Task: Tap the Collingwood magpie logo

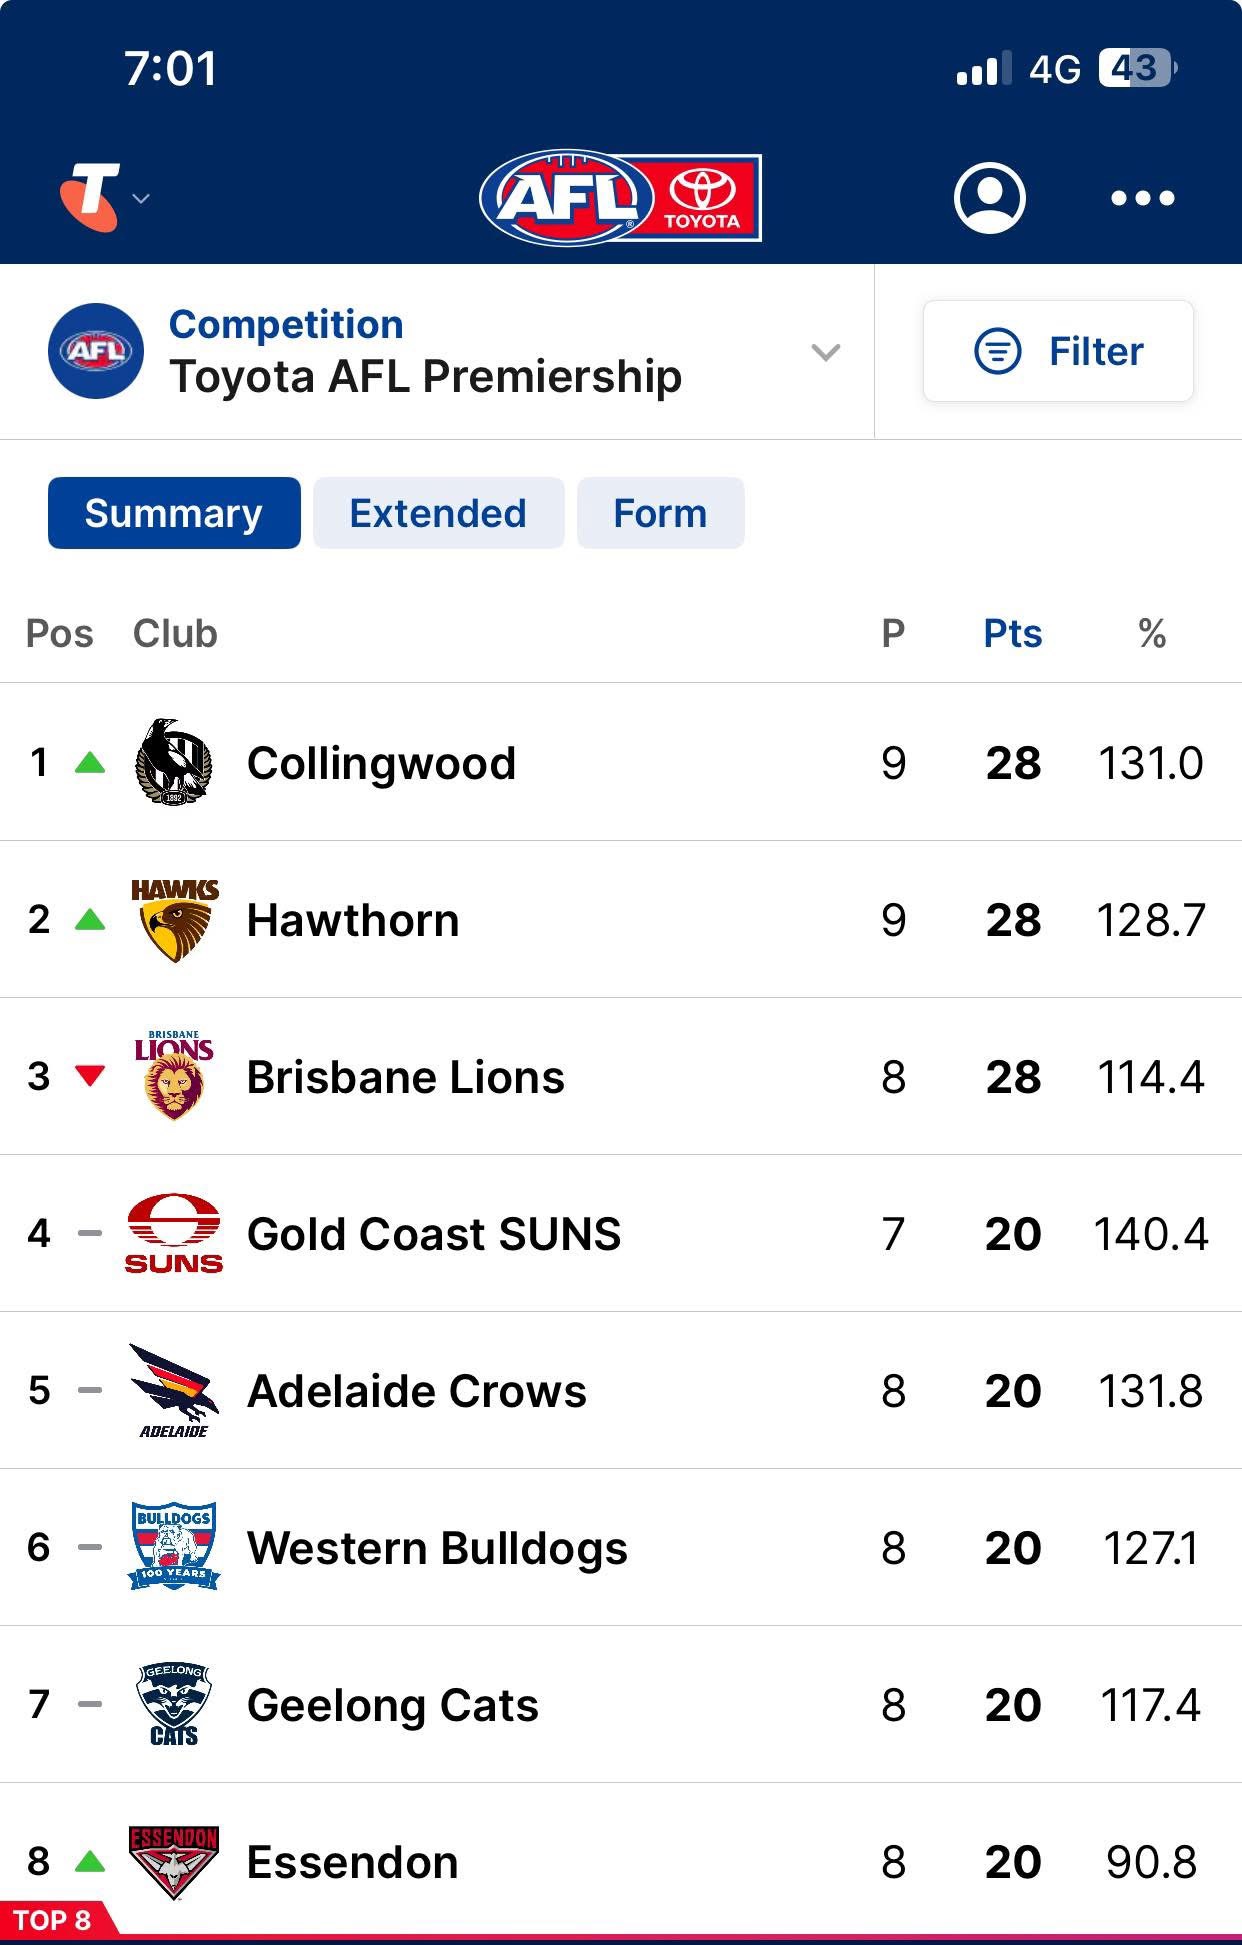Action: pyautogui.click(x=174, y=762)
